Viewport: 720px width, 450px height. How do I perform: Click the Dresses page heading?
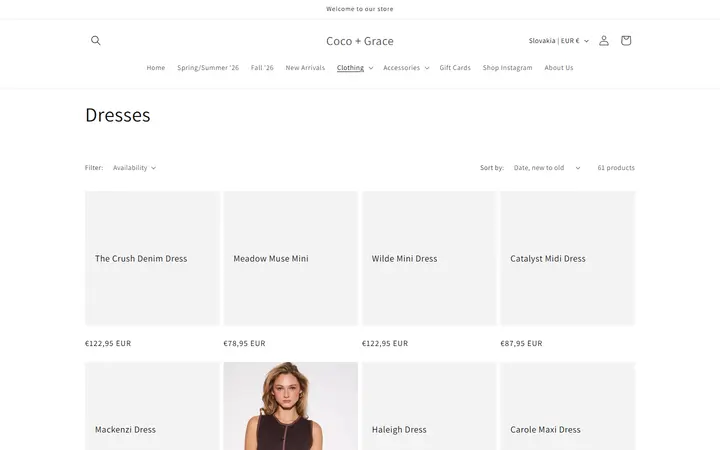click(x=118, y=115)
